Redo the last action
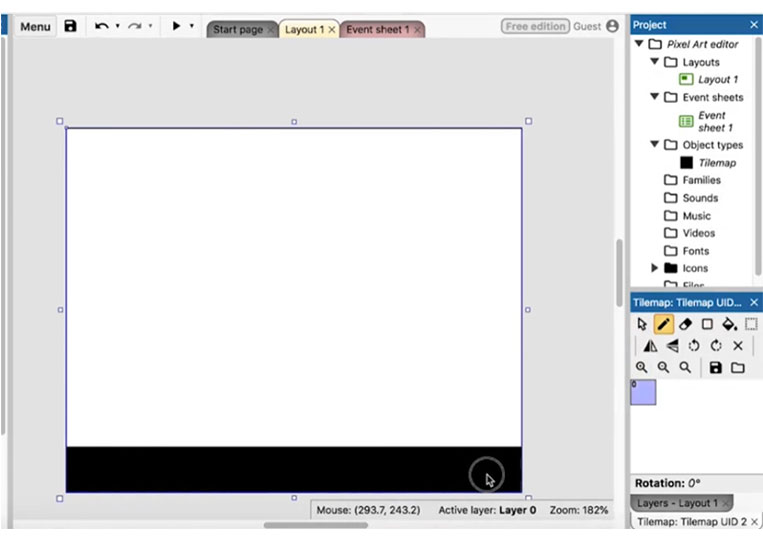763x541 pixels. tap(134, 26)
